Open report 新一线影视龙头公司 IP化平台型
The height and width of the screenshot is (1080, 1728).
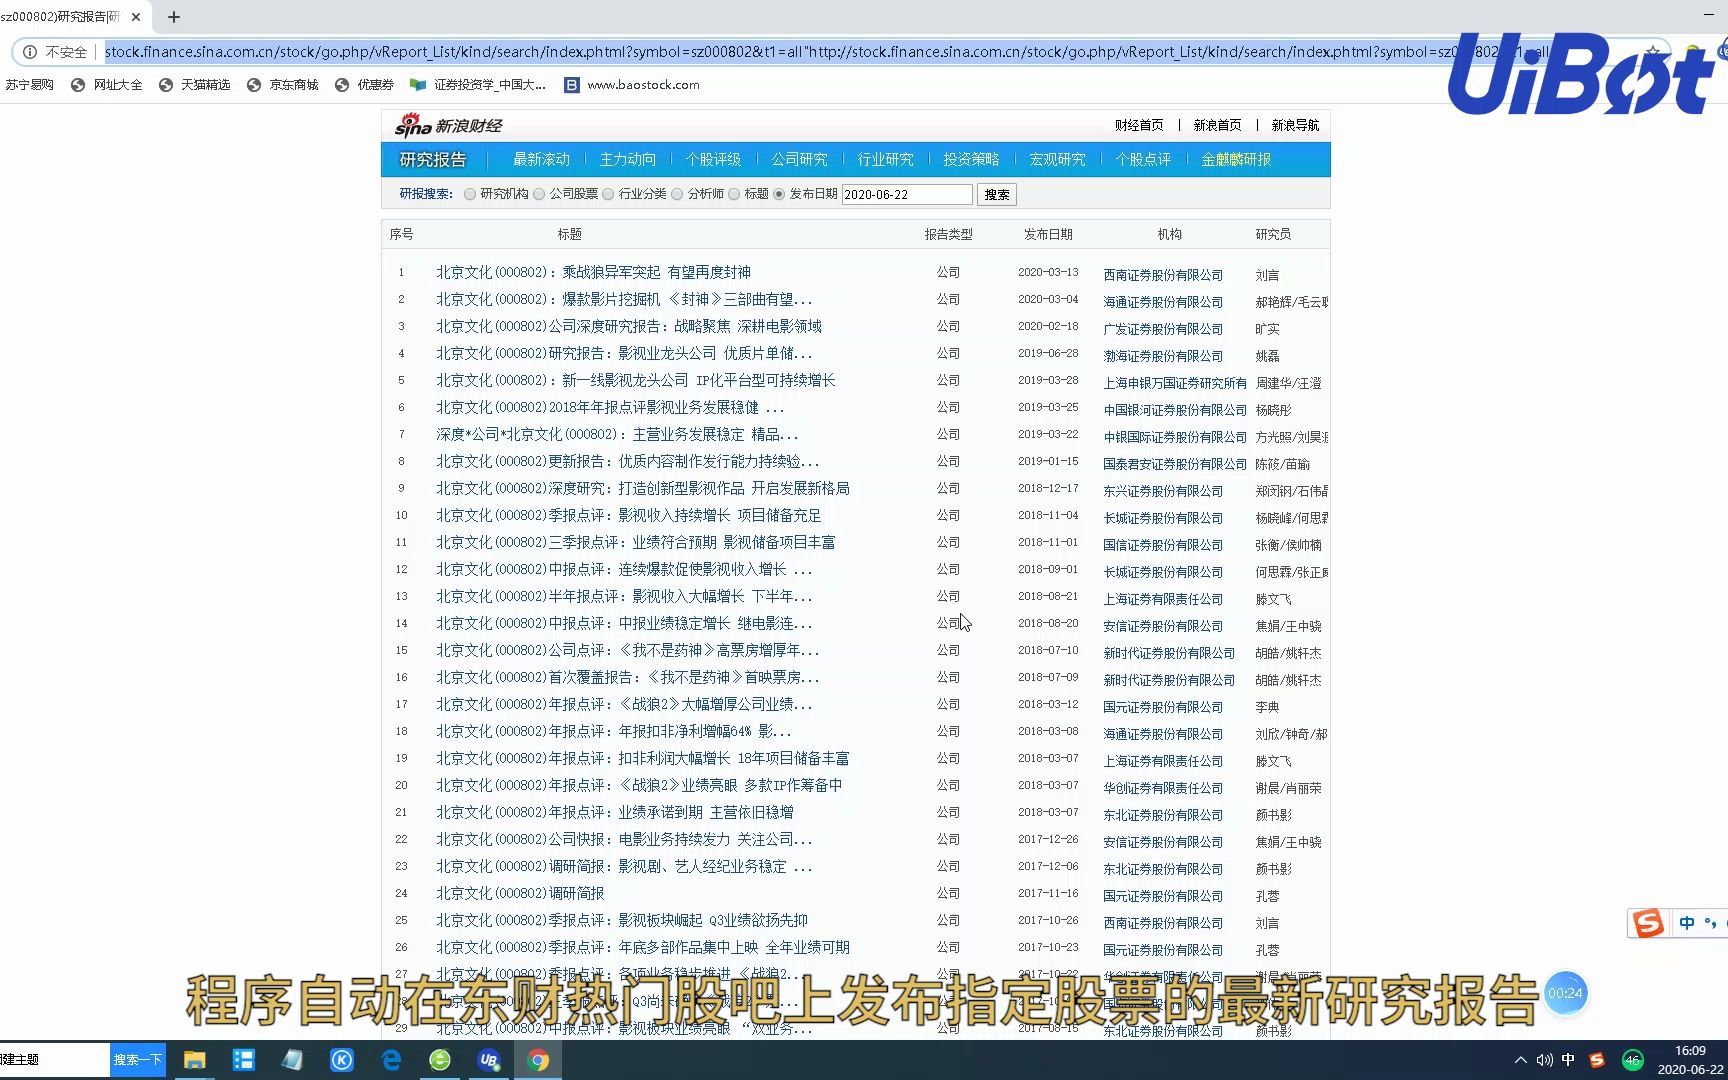coord(635,380)
